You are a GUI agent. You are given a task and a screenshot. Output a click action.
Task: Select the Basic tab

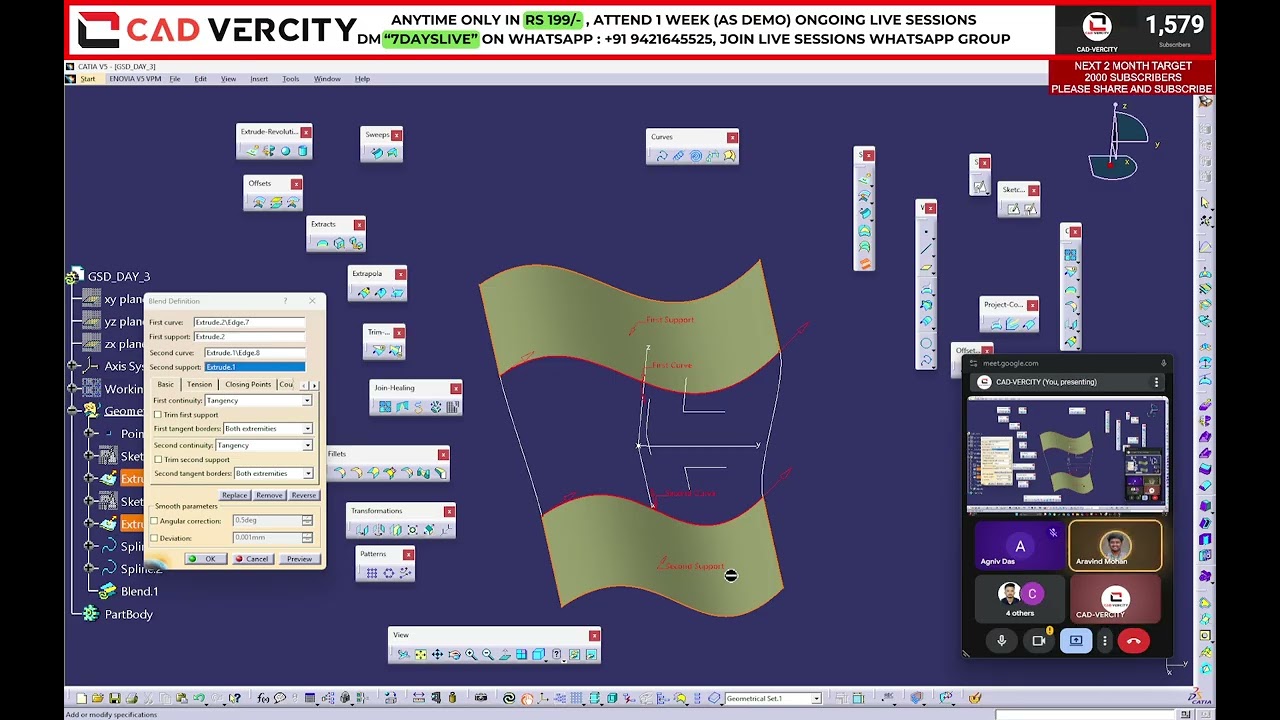165,385
